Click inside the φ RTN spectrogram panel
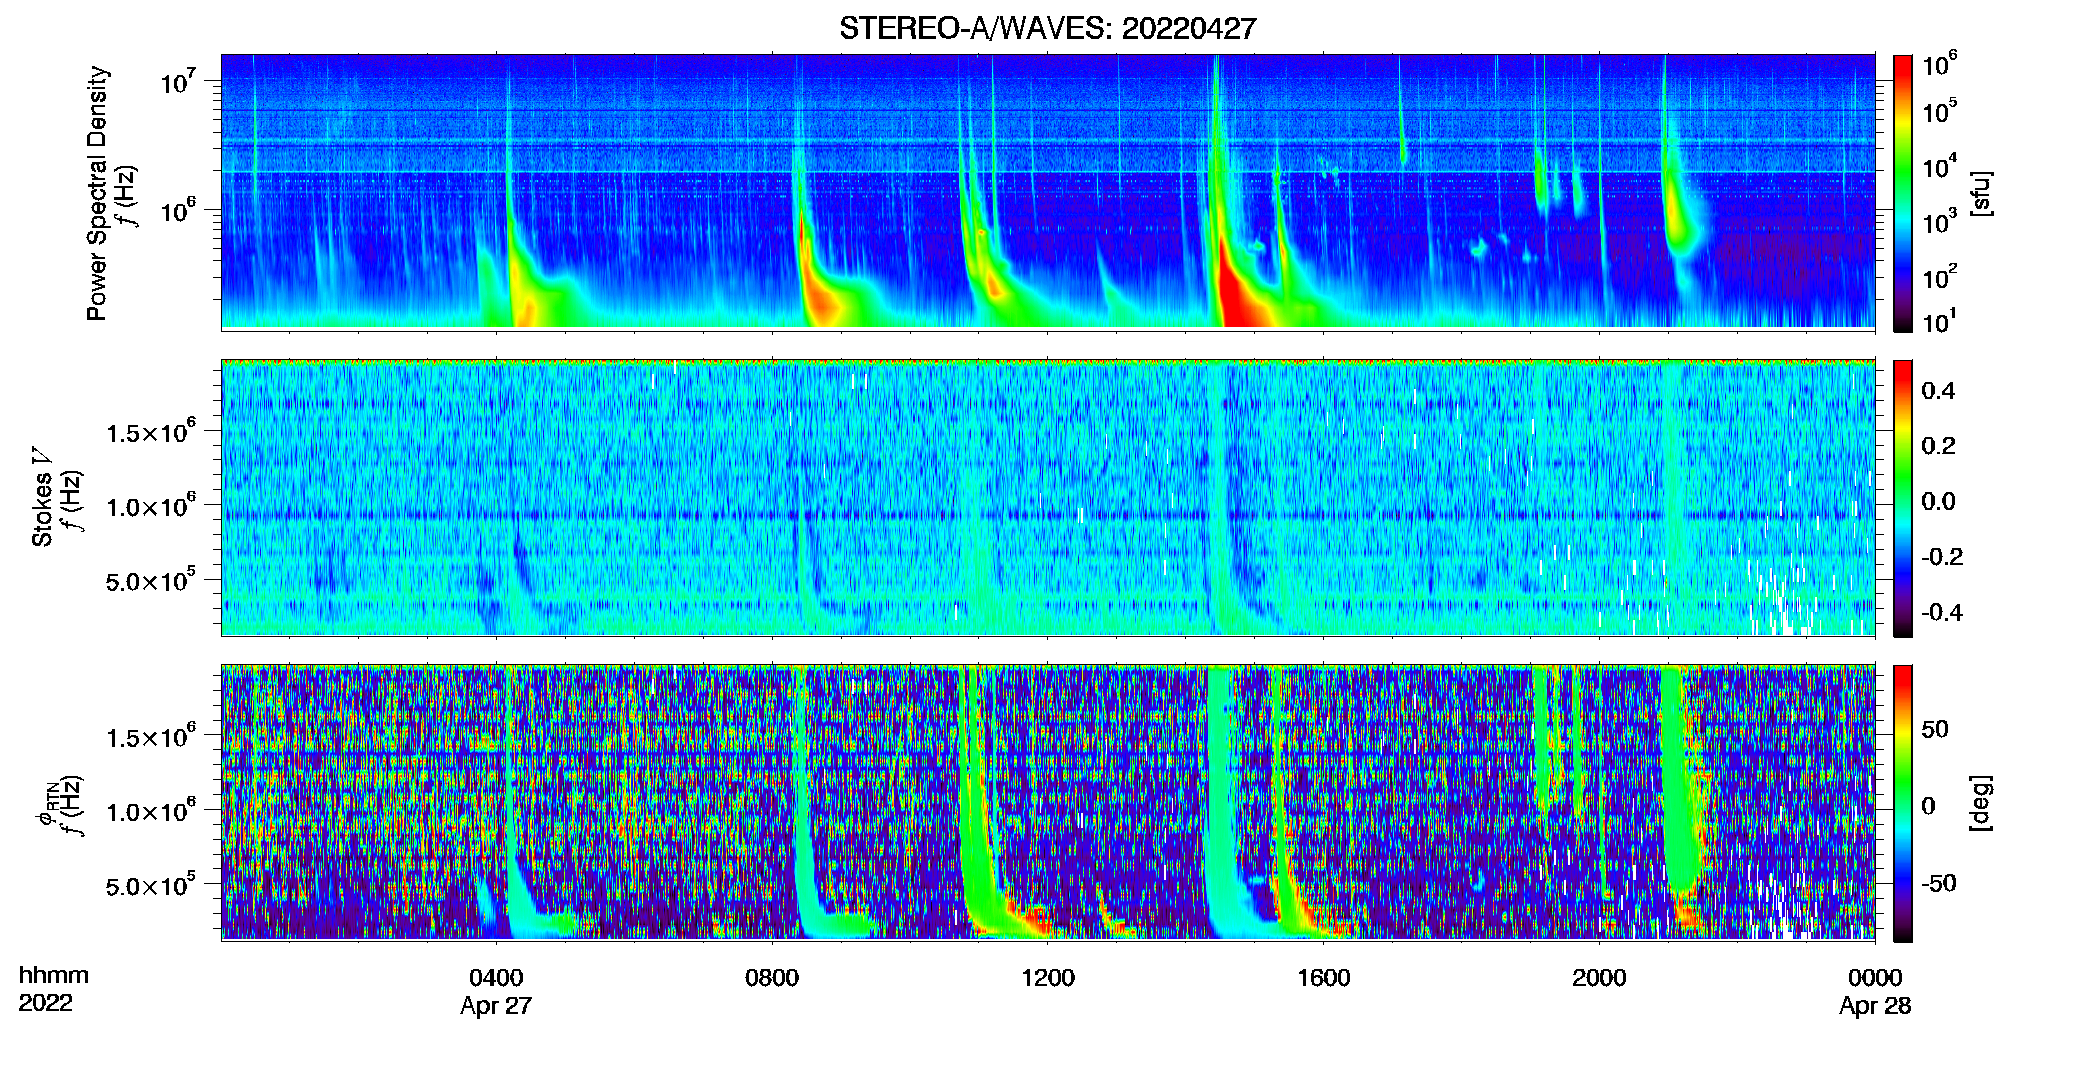Screen dimensions: 2096x1080 pyautogui.click(x=1048, y=803)
